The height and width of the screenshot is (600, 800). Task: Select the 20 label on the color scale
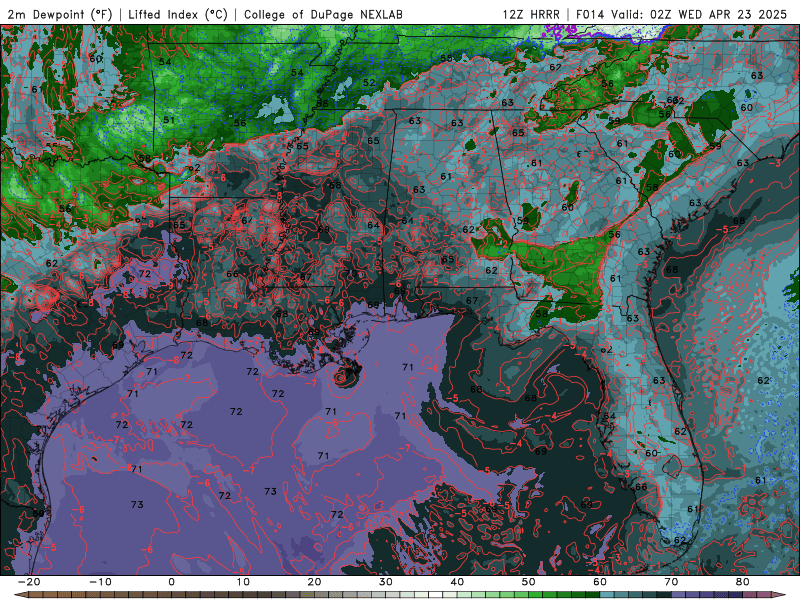tap(314, 582)
